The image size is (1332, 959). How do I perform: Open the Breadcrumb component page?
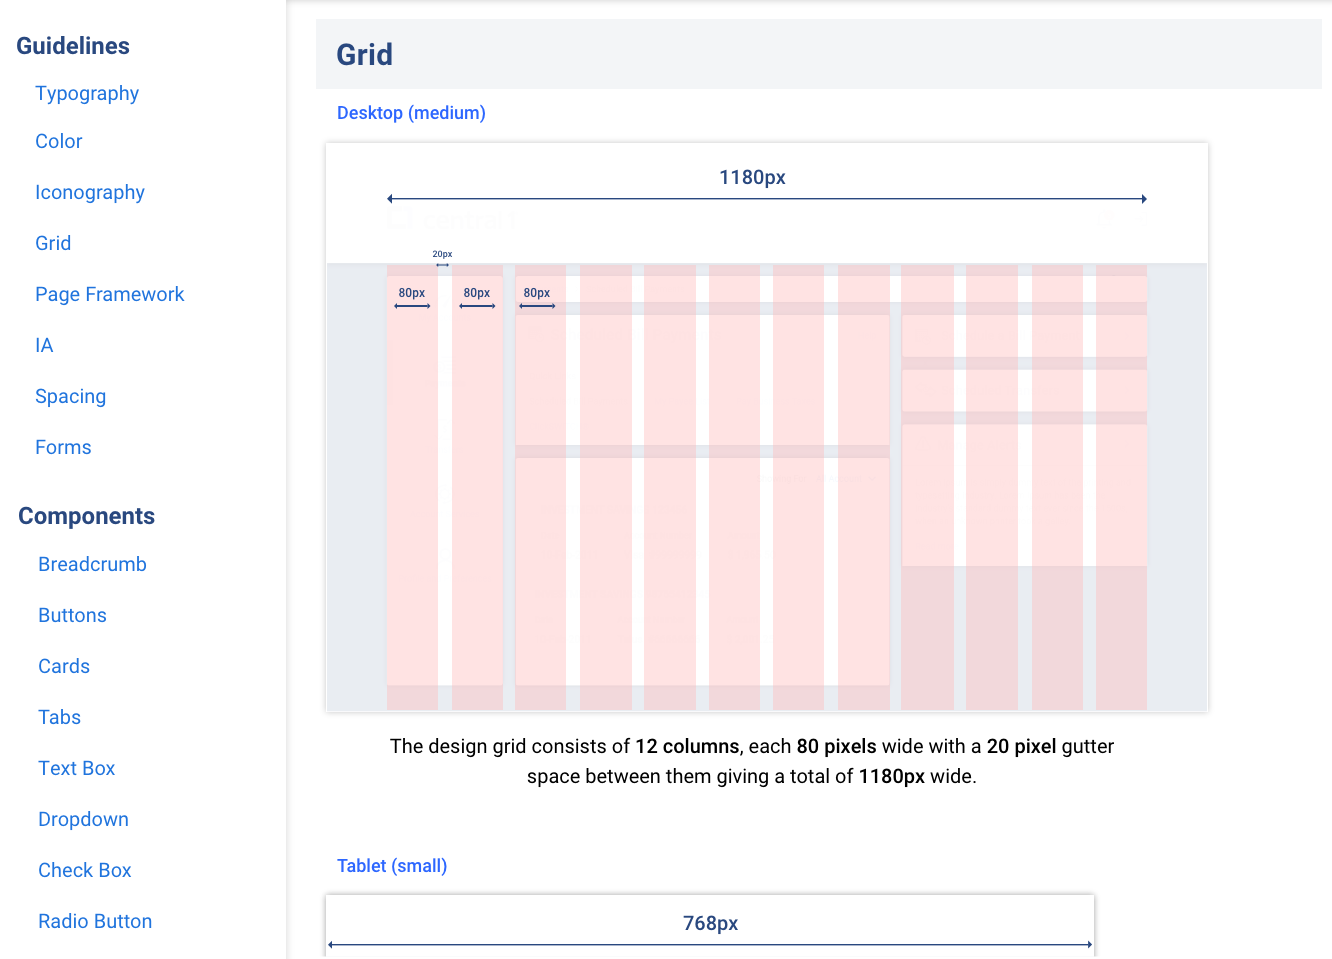[x=92, y=564]
